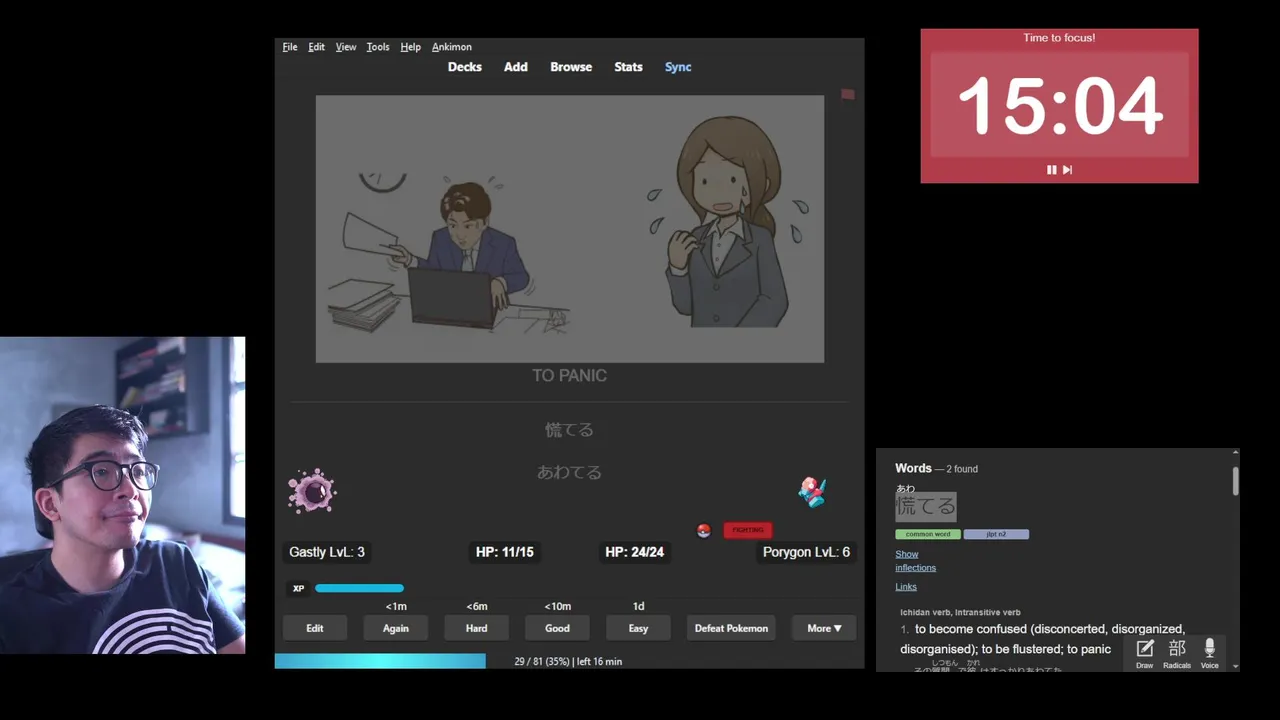Image resolution: width=1280 pixels, height=720 pixels.
Task: Open the Add card screen
Action: click(x=516, y=67)
